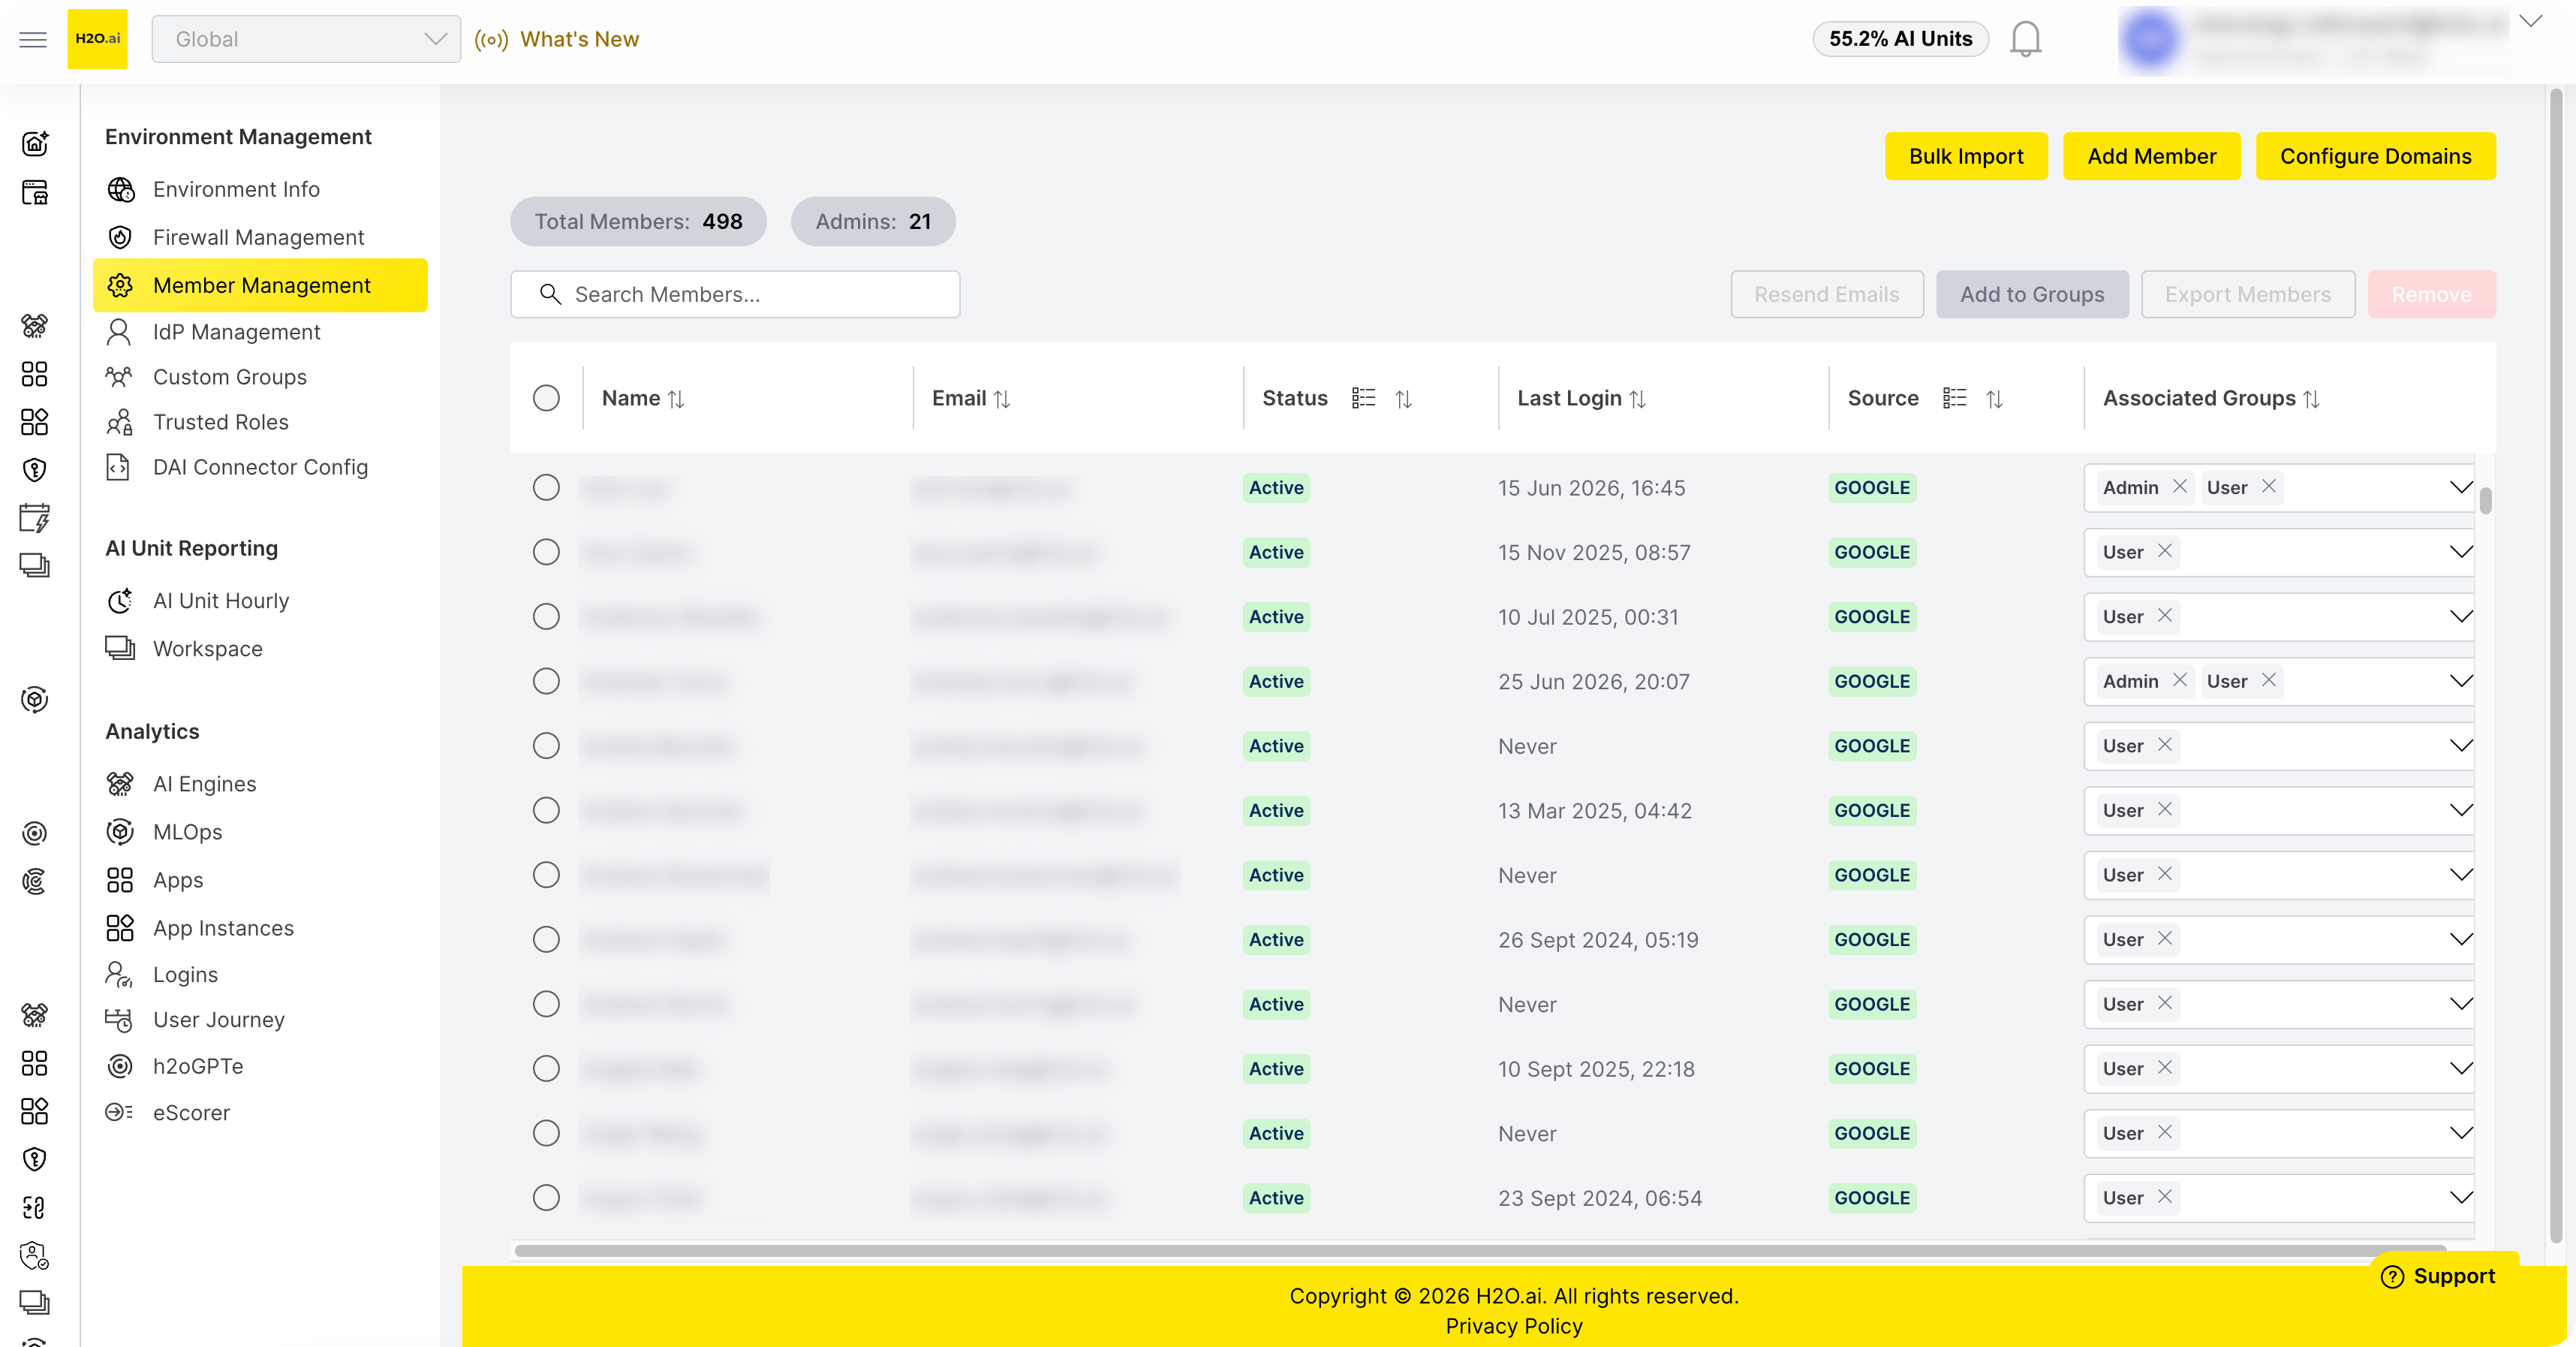Viewport: 2576px width, 1347px height.
Task: Focus the Search Members field
Action: point(735,294)
